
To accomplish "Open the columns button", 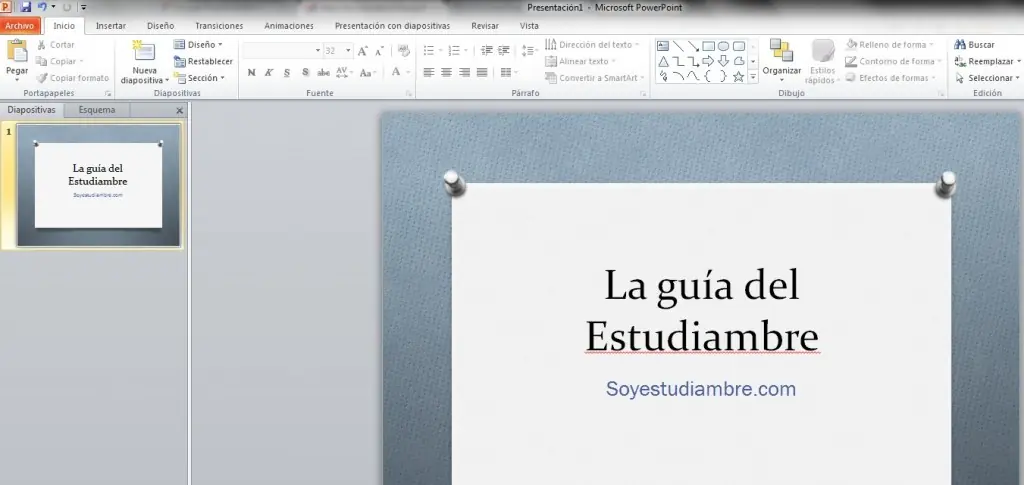I will coord(509,72).
